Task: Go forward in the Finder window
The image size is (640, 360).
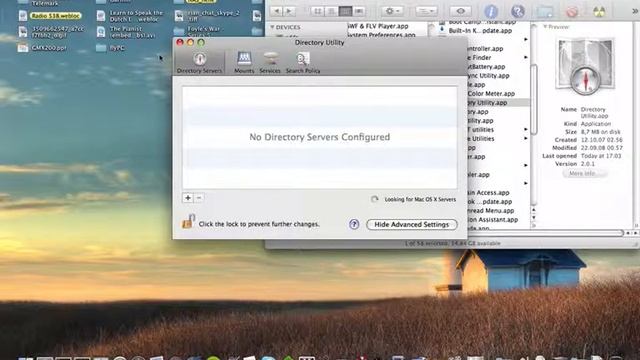Action: coord(289,11)
